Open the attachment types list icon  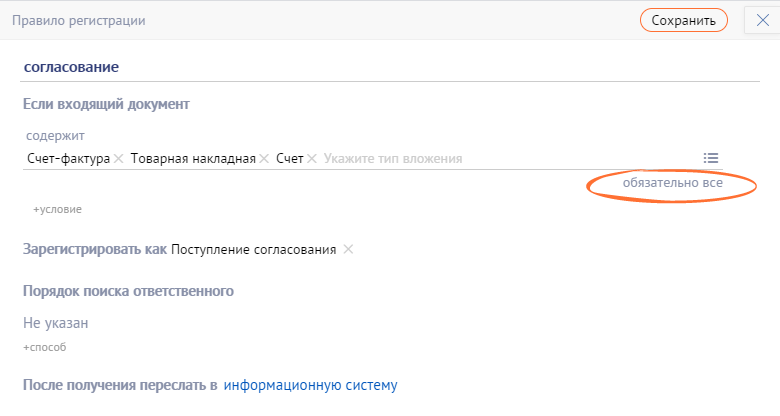click(711, 158)
